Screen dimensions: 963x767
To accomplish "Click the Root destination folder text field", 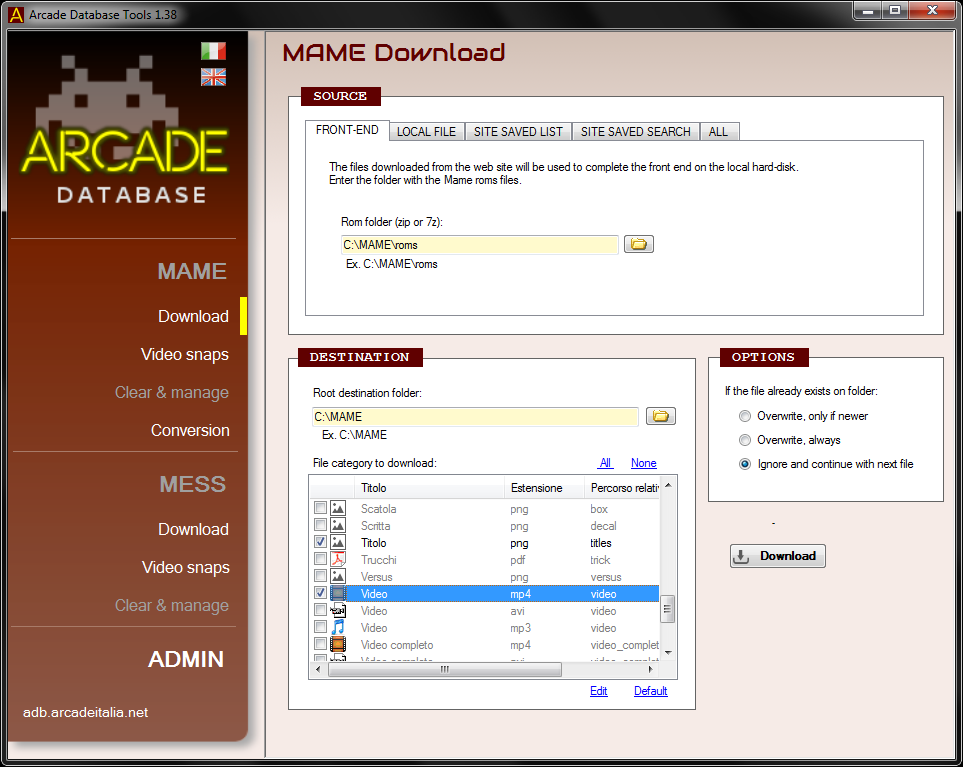I will tap(475, 417).
